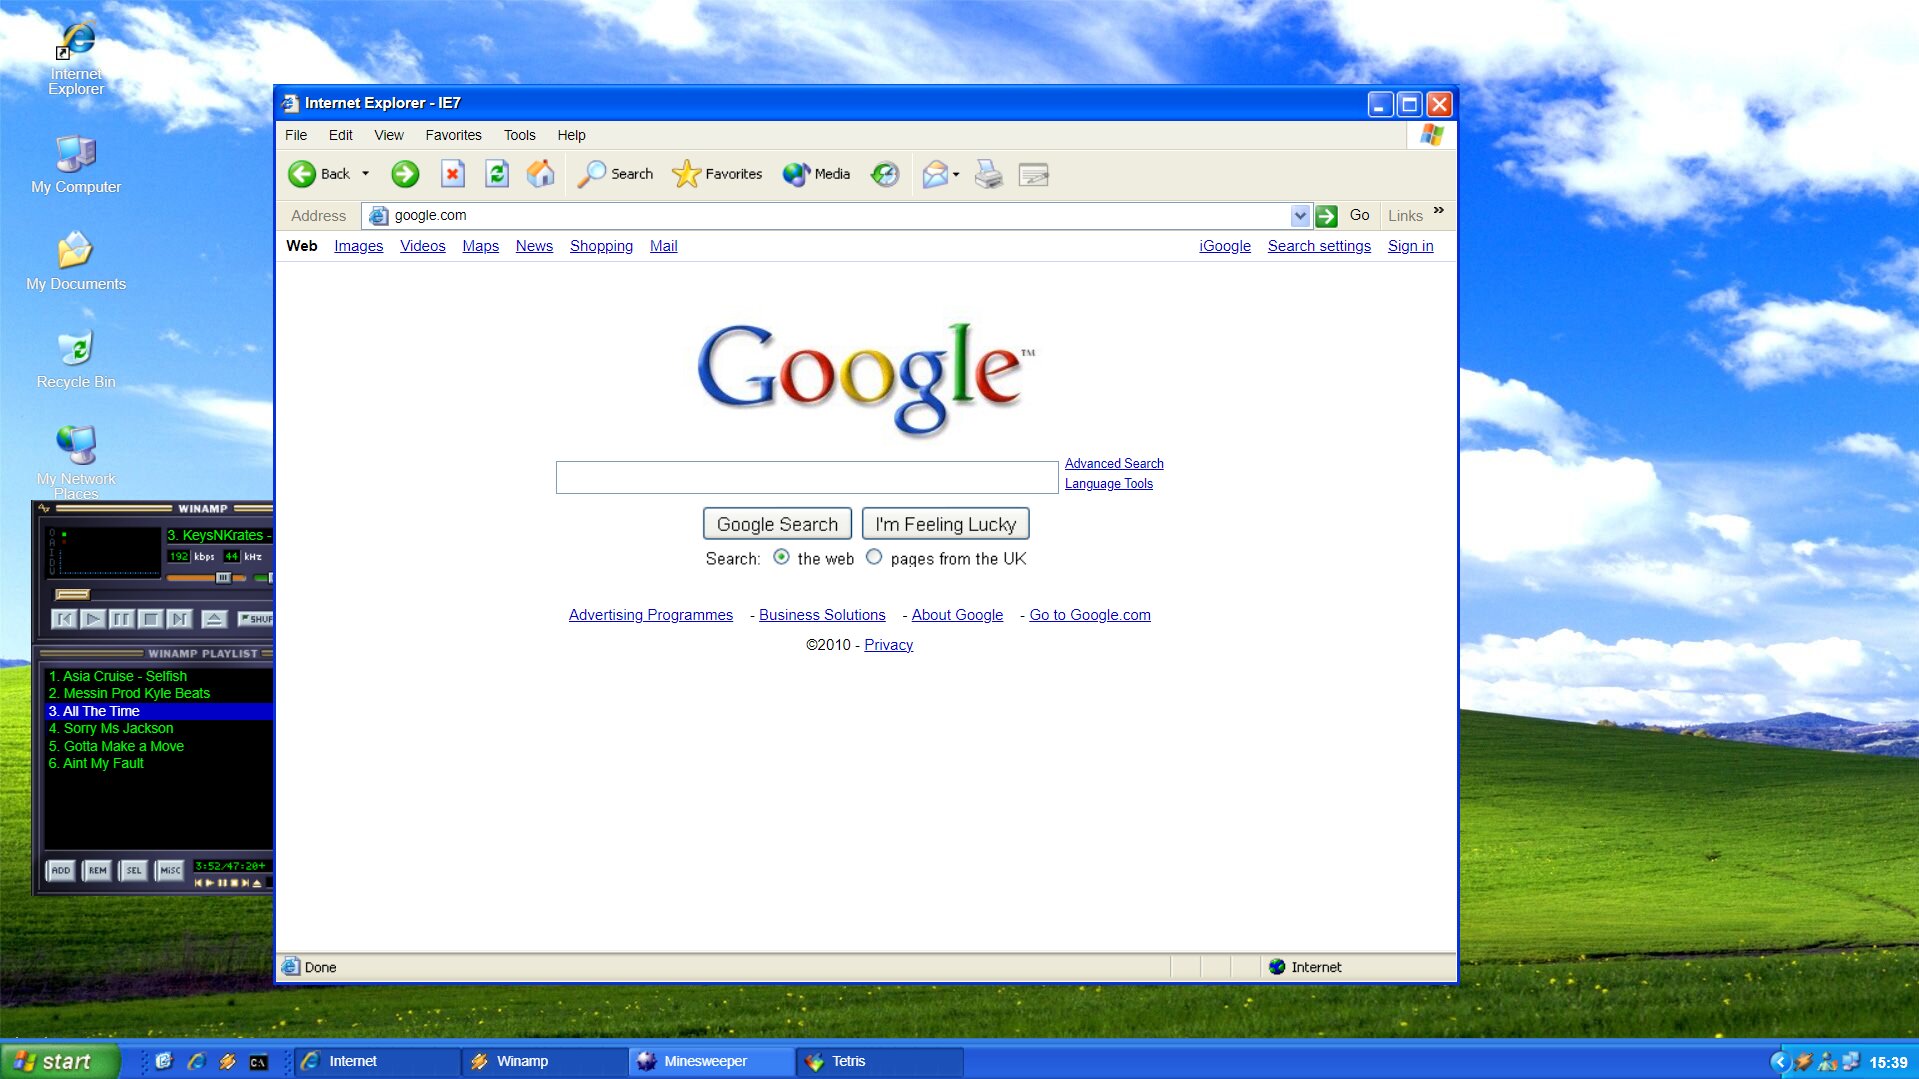Click Winamp Next track button
Screen dimensions: 1919x1079
pos(180,619)
